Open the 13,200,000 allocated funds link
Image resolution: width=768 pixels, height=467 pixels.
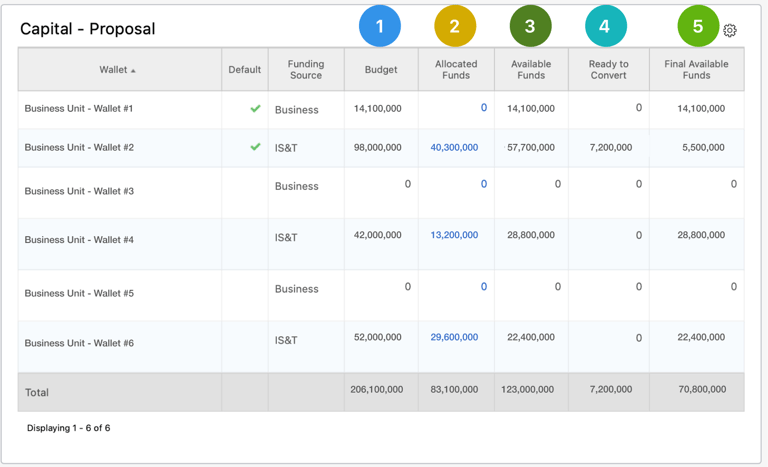pyautogui.click(x=454, y=235)
